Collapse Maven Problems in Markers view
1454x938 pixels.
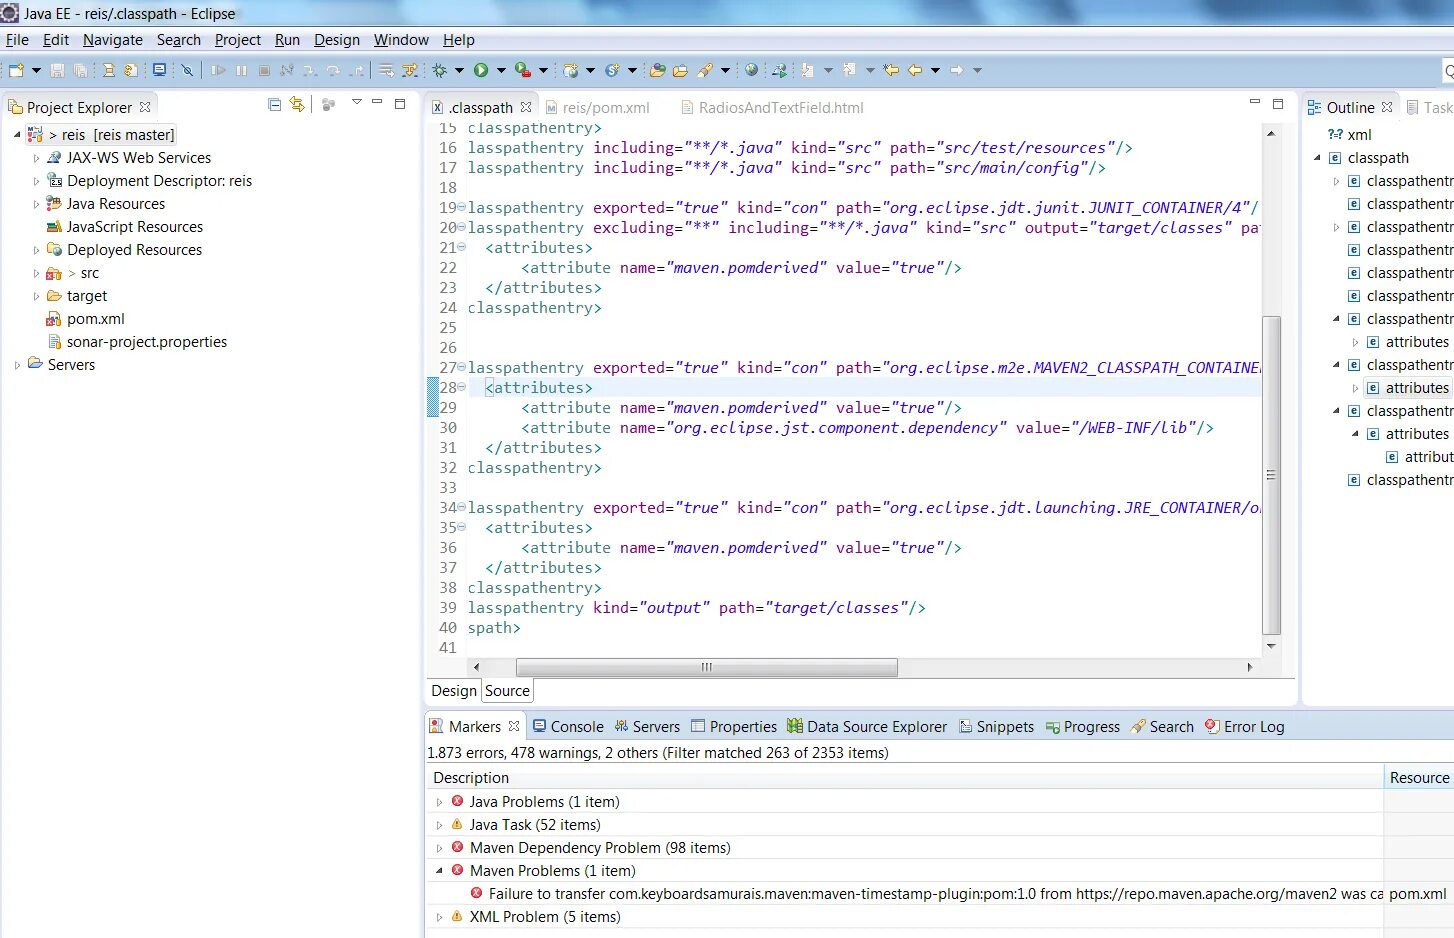tap(439, 871)
